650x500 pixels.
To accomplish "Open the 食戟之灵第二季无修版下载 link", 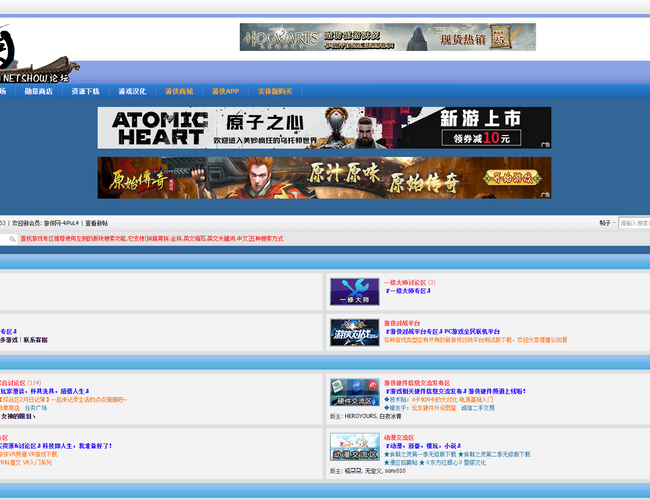I will 494,454.
